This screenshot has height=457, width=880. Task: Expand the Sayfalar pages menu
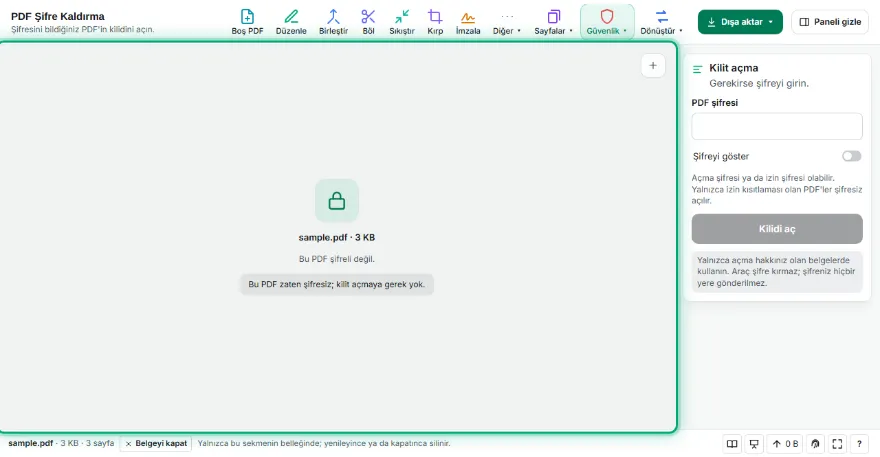553,22
